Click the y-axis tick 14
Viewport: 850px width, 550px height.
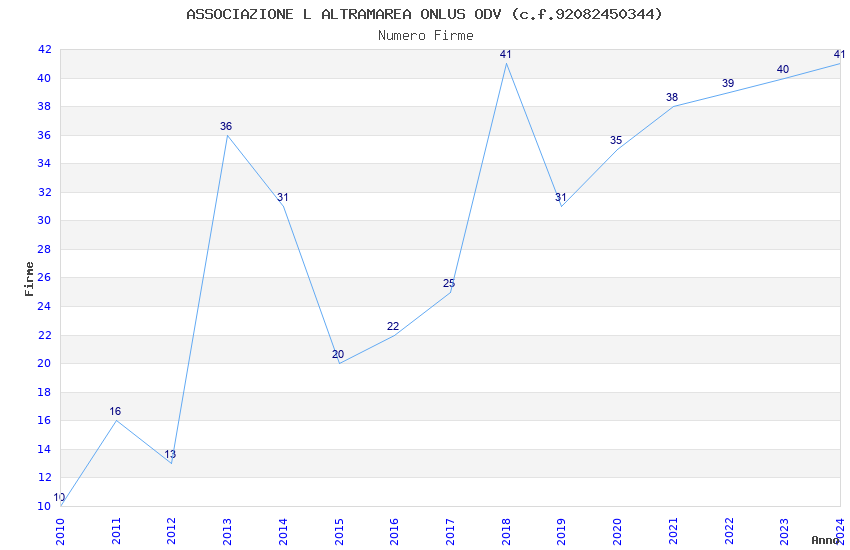coord(44,449)
